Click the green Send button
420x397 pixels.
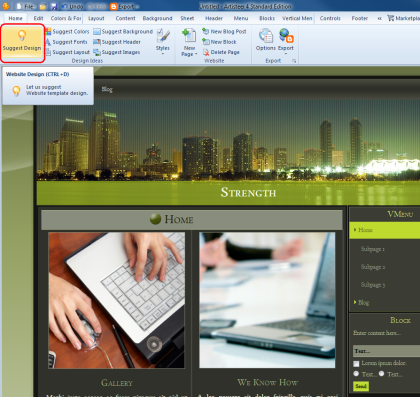361,386
